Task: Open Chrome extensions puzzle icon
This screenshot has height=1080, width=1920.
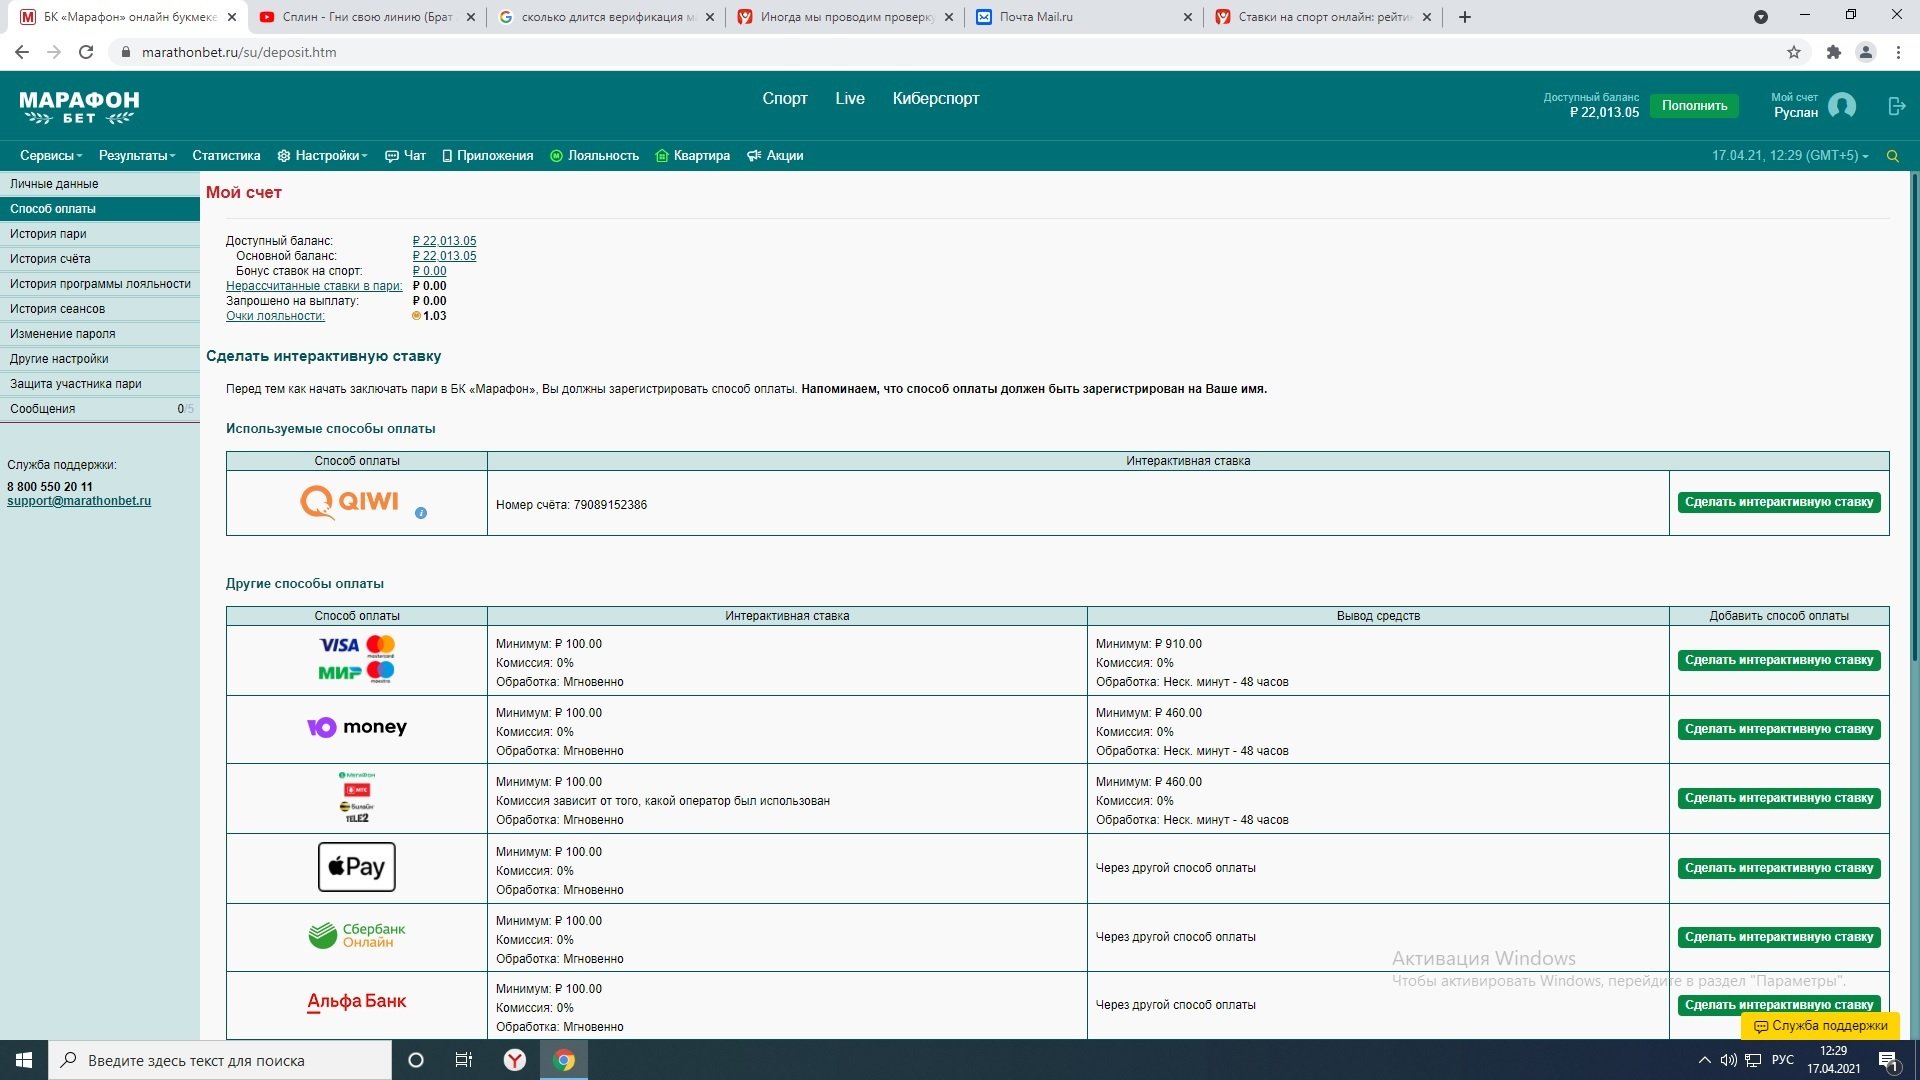Action: pos(1833,52)
